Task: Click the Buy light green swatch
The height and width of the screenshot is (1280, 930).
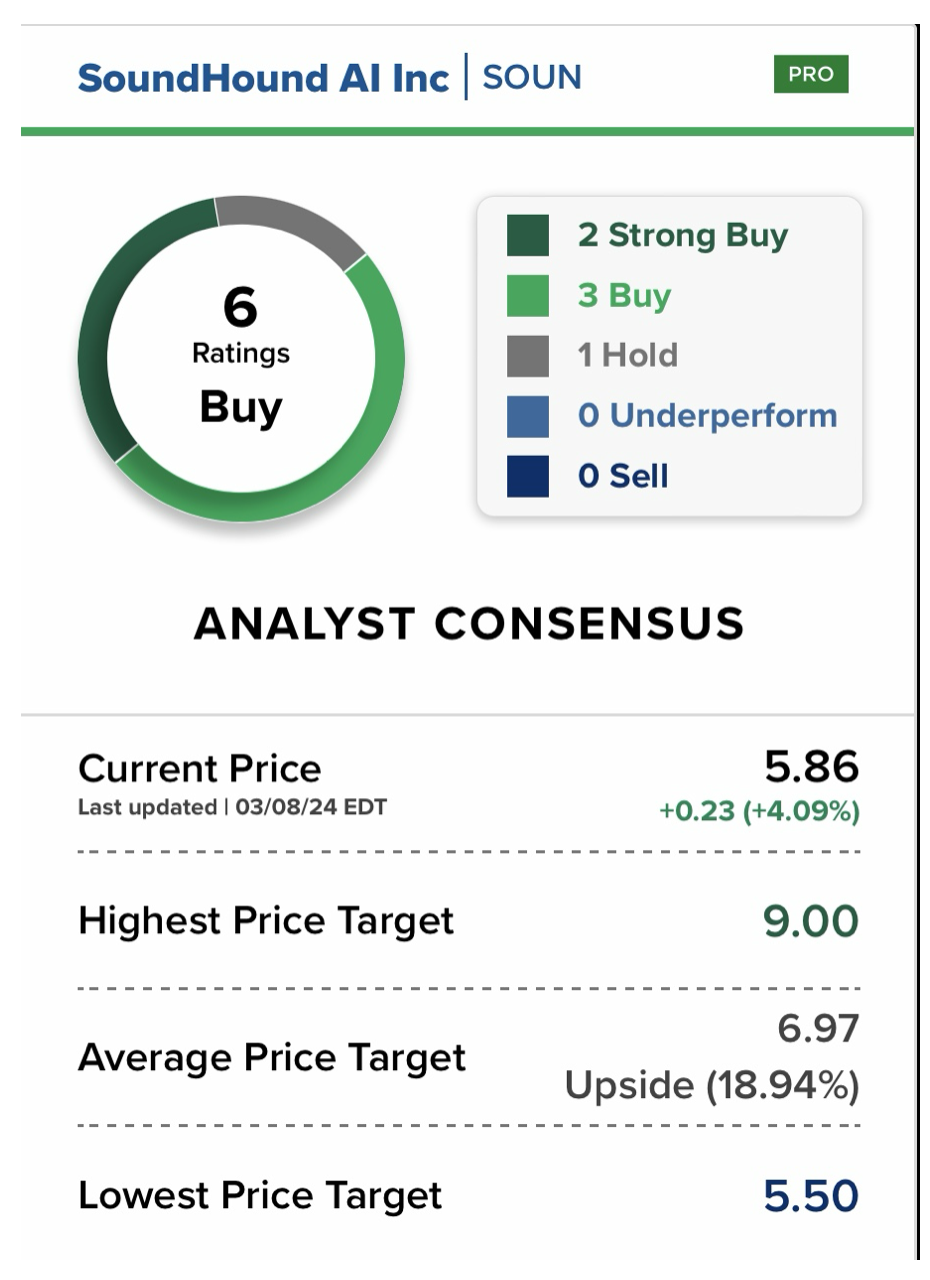Action: 527,296
